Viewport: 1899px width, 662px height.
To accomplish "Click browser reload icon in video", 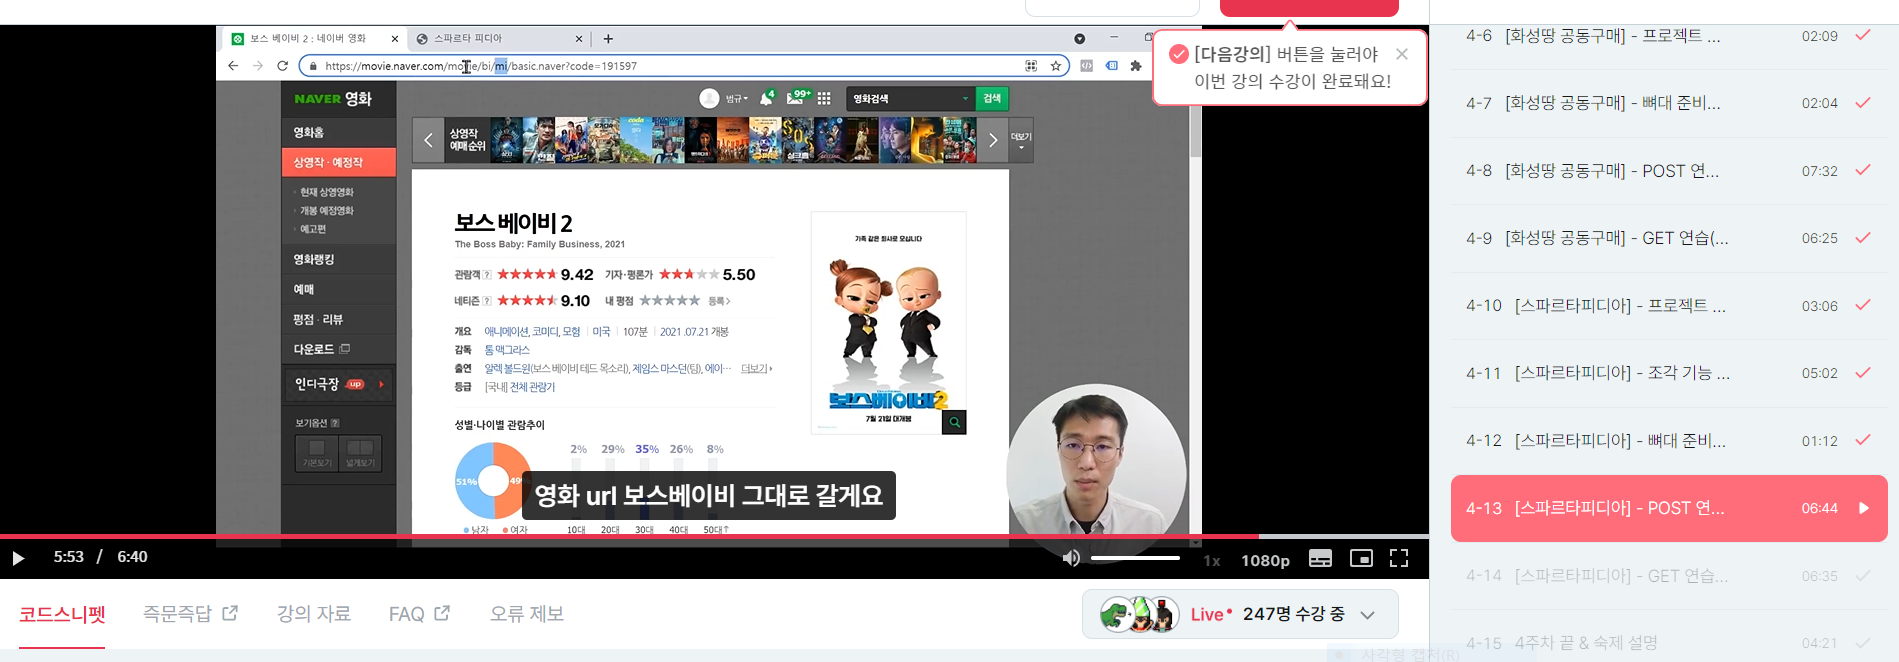I will [283, 66].
